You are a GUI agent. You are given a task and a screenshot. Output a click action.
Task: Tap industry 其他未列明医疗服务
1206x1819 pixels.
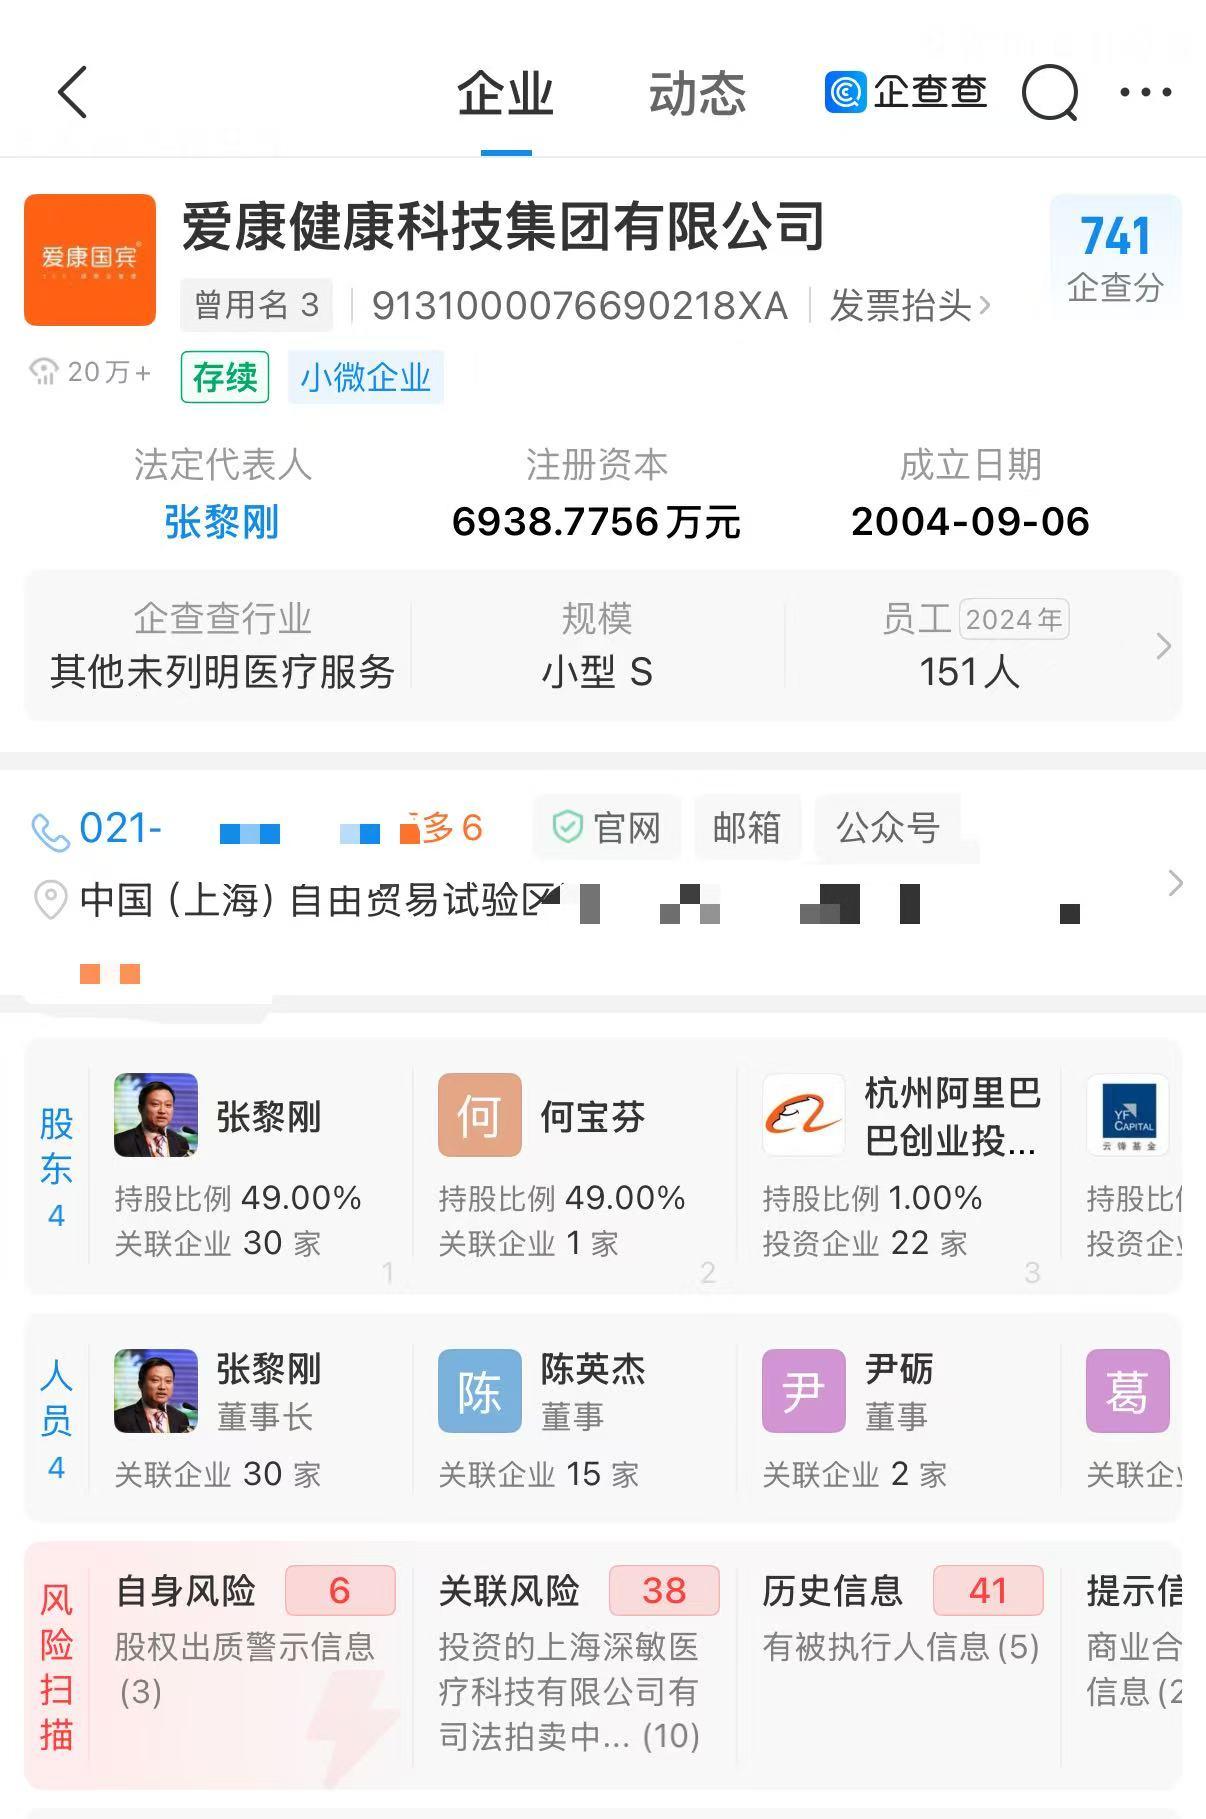tap(222, 672)
